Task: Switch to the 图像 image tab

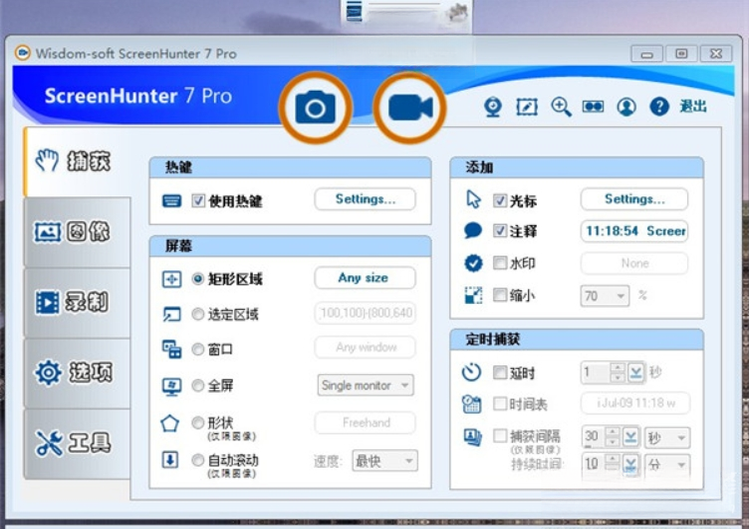Action: point(76,232)
